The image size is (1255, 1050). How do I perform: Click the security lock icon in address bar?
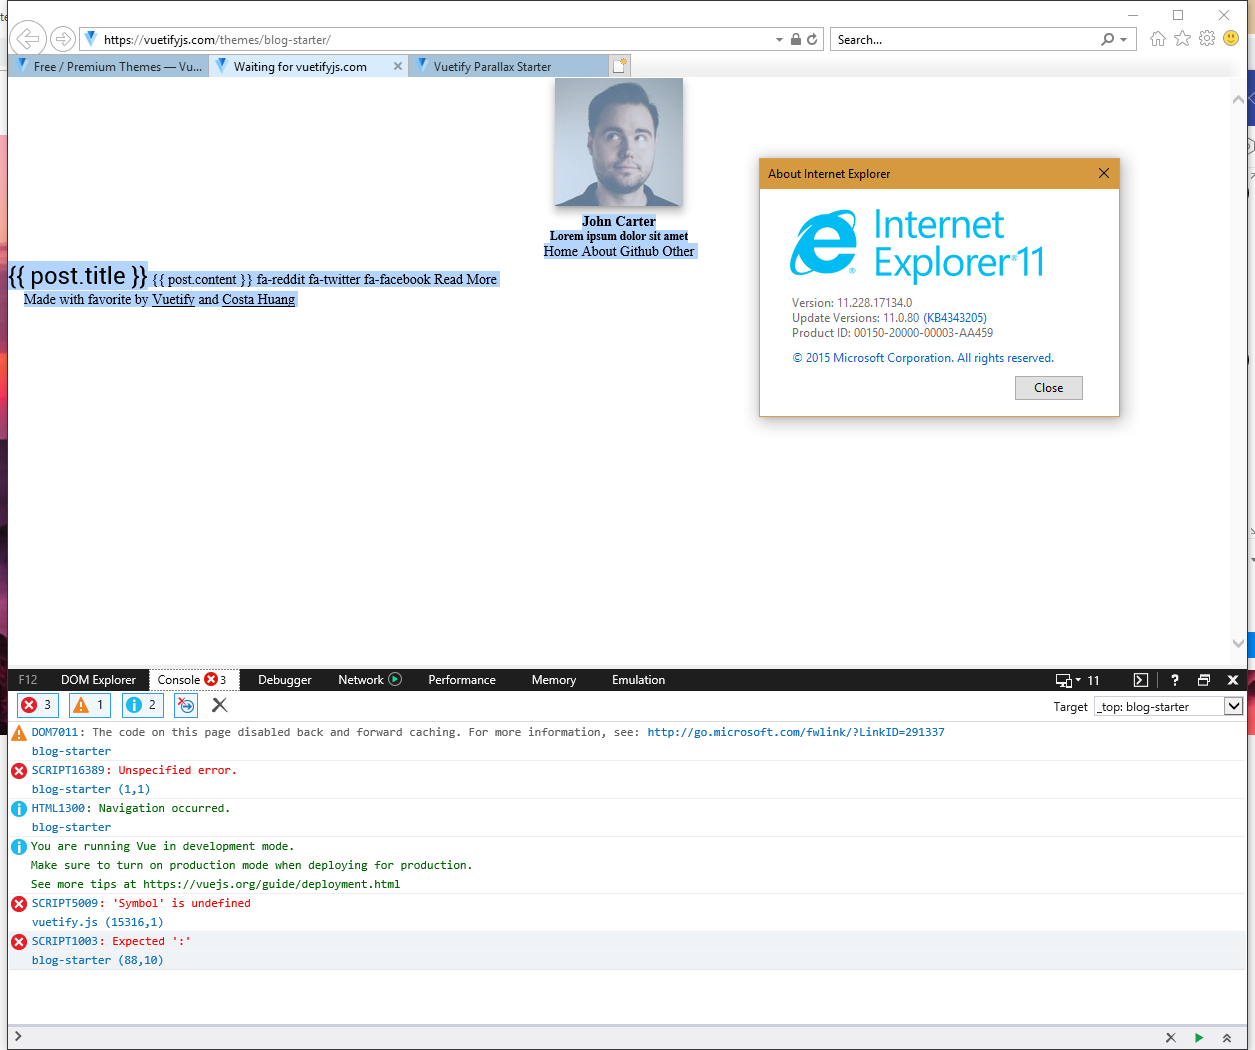(x=796, y=40)
